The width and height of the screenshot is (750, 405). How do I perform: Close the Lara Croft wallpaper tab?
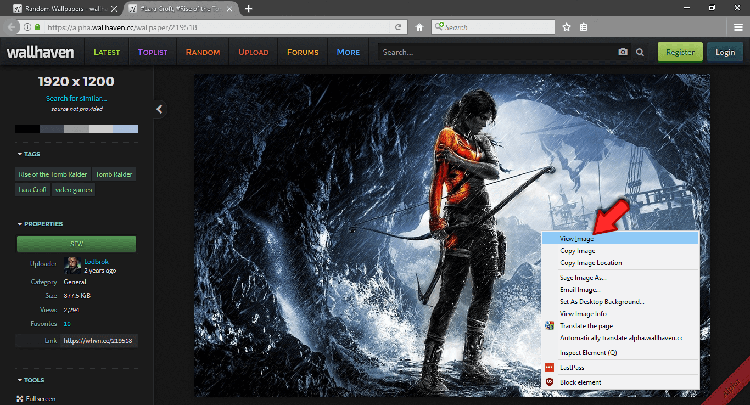(x=229, y=9)
